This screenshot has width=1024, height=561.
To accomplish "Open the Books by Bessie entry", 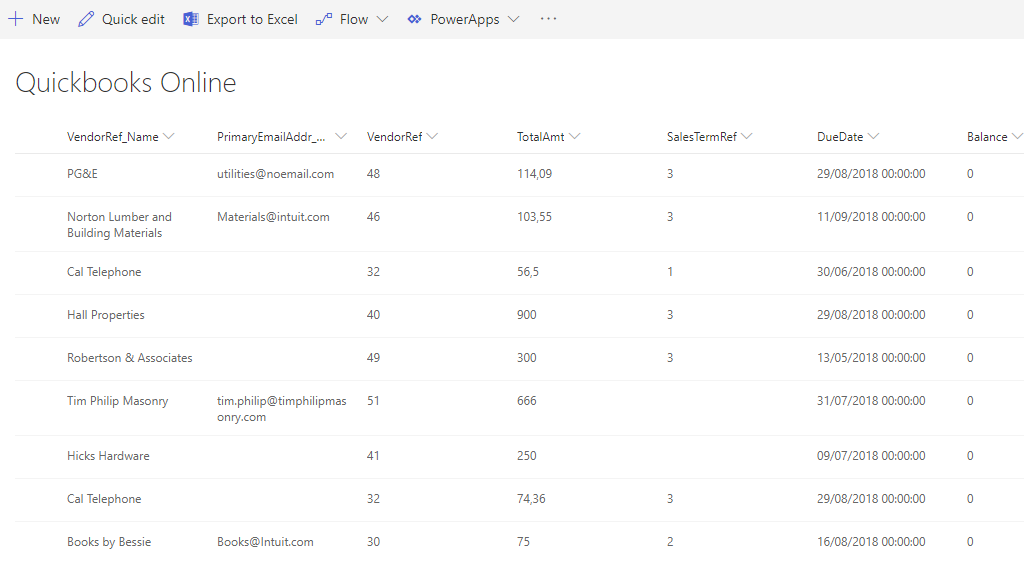I will click(108, 542).
